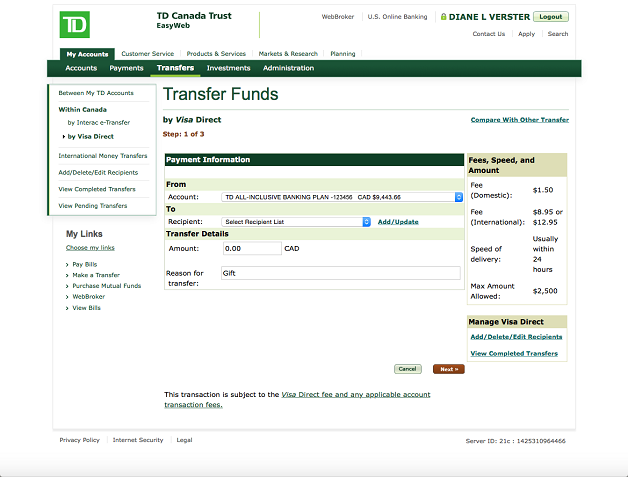The width and height of the screenshot is (628, 477).
Task: Open View Completed Transfers in the sidebar
Action: [x=97, y=189]
